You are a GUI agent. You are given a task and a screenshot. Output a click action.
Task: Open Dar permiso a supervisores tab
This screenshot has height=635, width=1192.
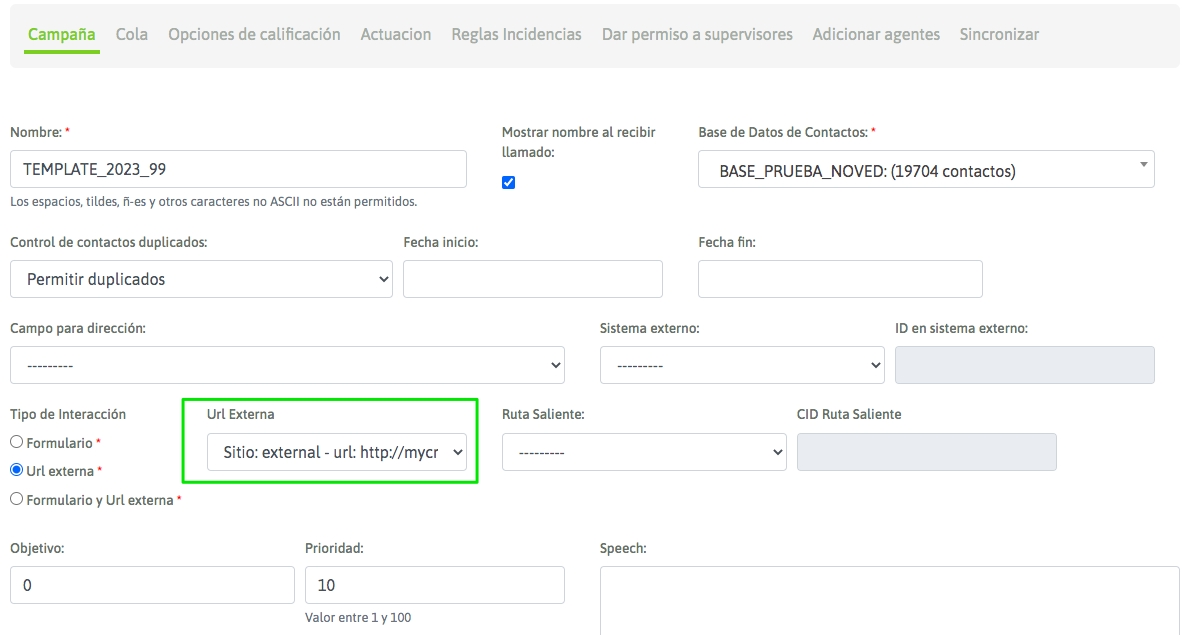pyautogui.click(x=697, y=35)
